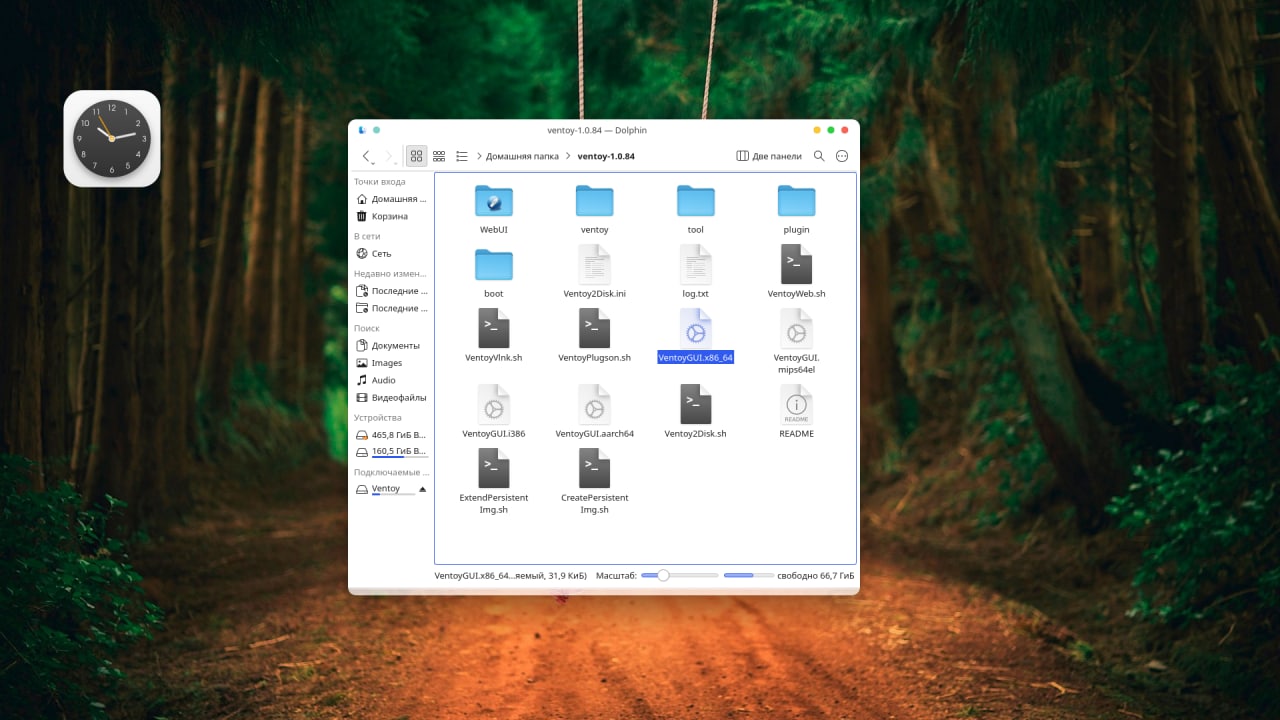Toggle the Две панели split view
The height and width of the screenshot is (720, 1280).
769,156
